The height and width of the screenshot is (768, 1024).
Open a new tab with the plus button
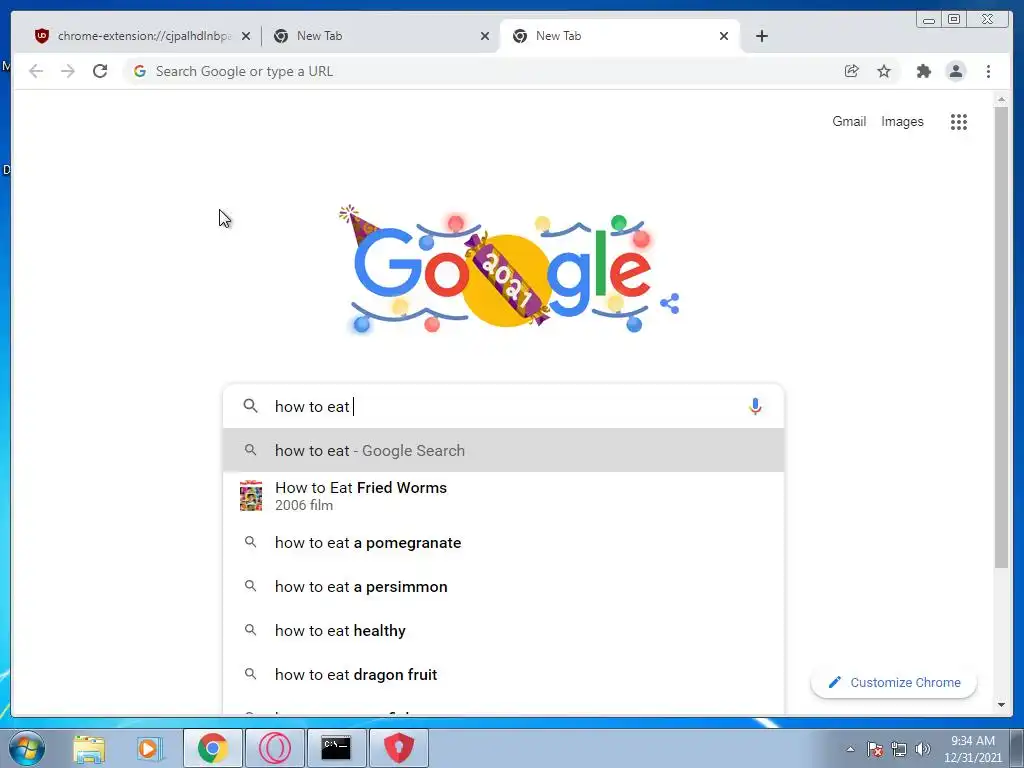coord(761,36)
